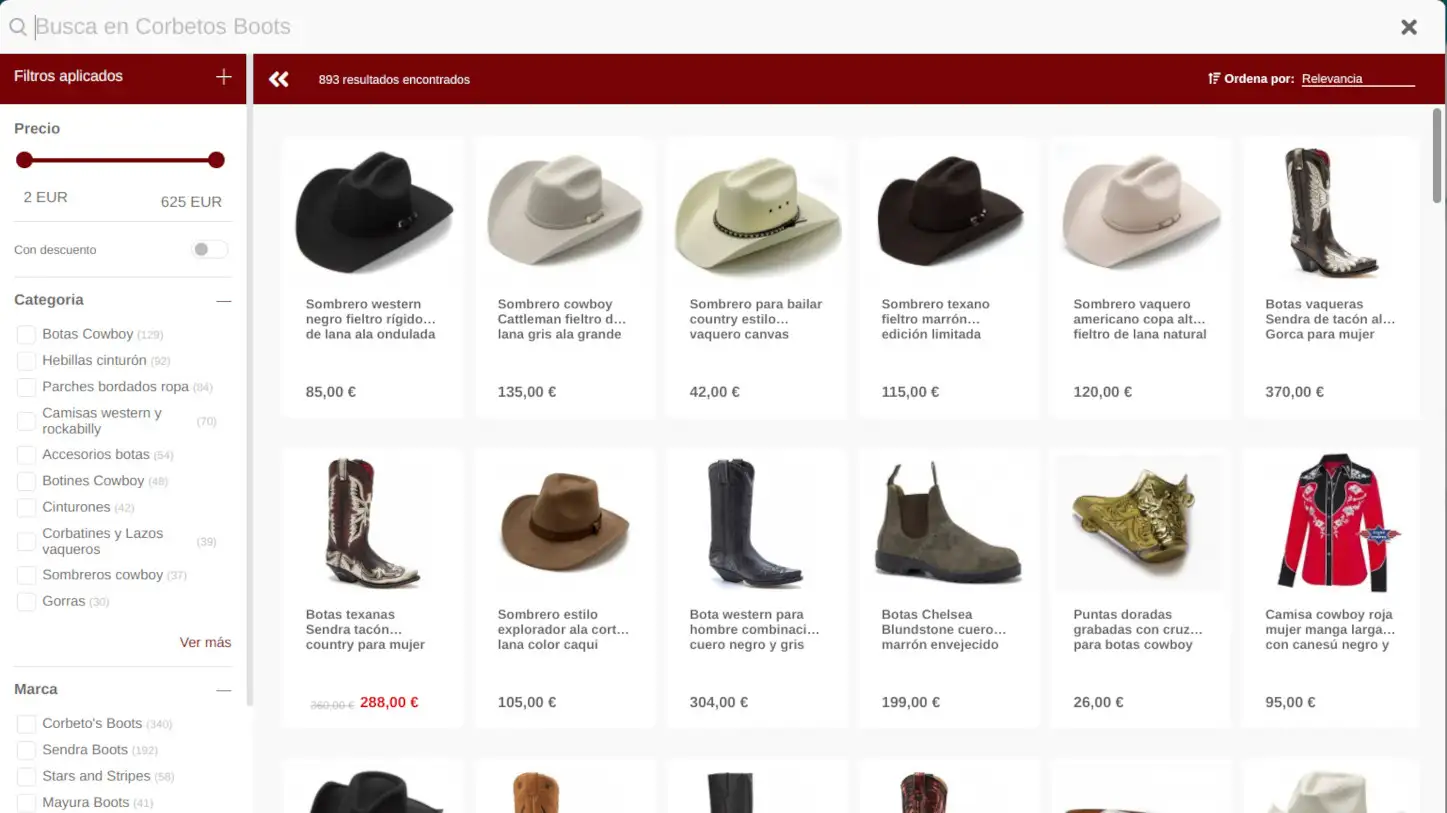
Task: Collapse the Categoria filter section
Action: [x=223, y=301]
